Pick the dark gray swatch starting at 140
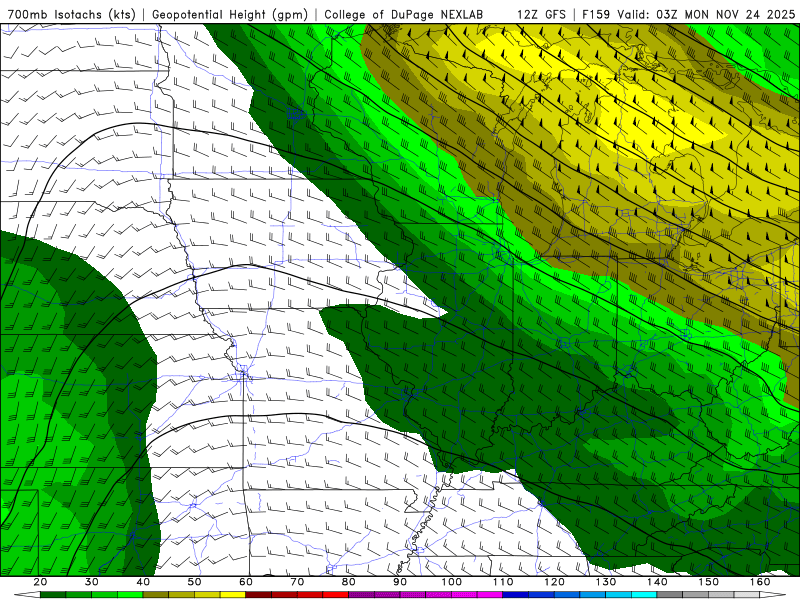Screen dimensions: 800x600 click(x=670, y=595)
